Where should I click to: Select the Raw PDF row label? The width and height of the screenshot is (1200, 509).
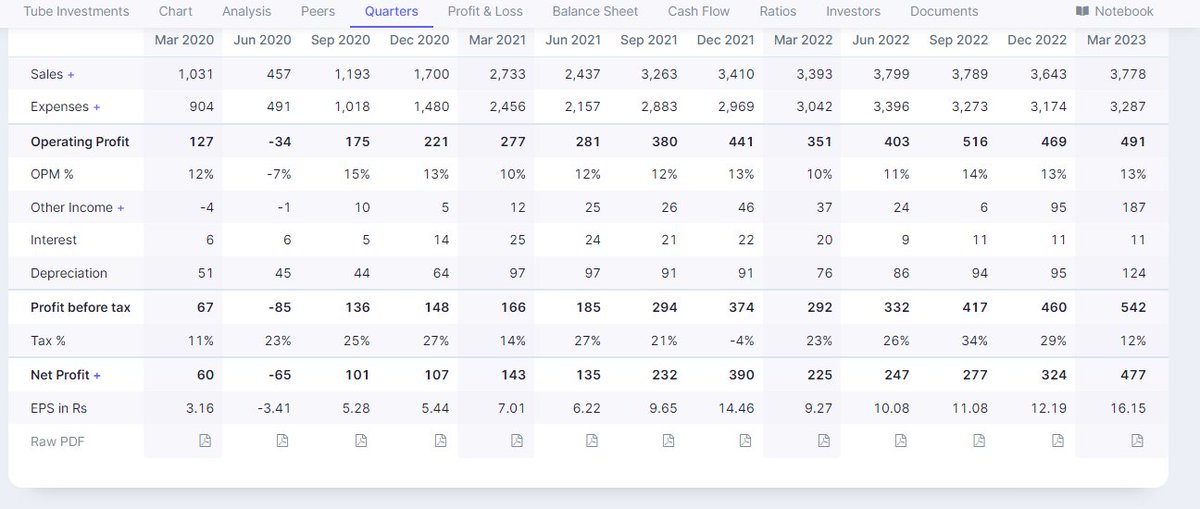(57, 441)
